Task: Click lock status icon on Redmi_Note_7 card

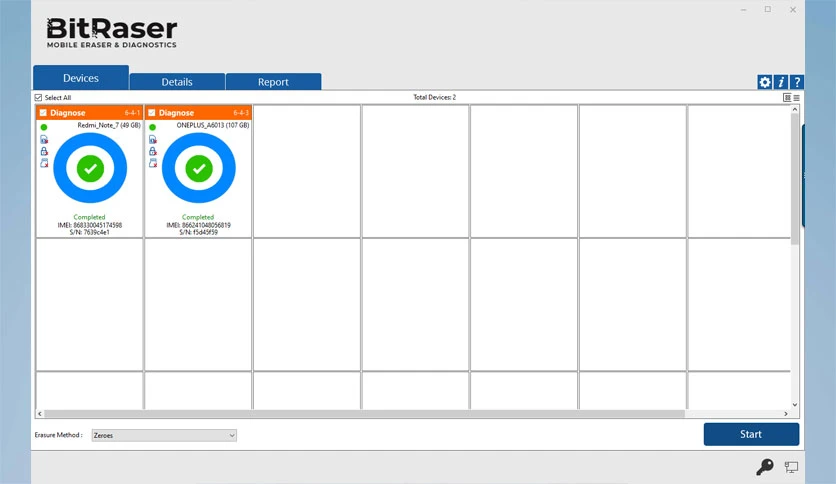Action: coord(44,151)
